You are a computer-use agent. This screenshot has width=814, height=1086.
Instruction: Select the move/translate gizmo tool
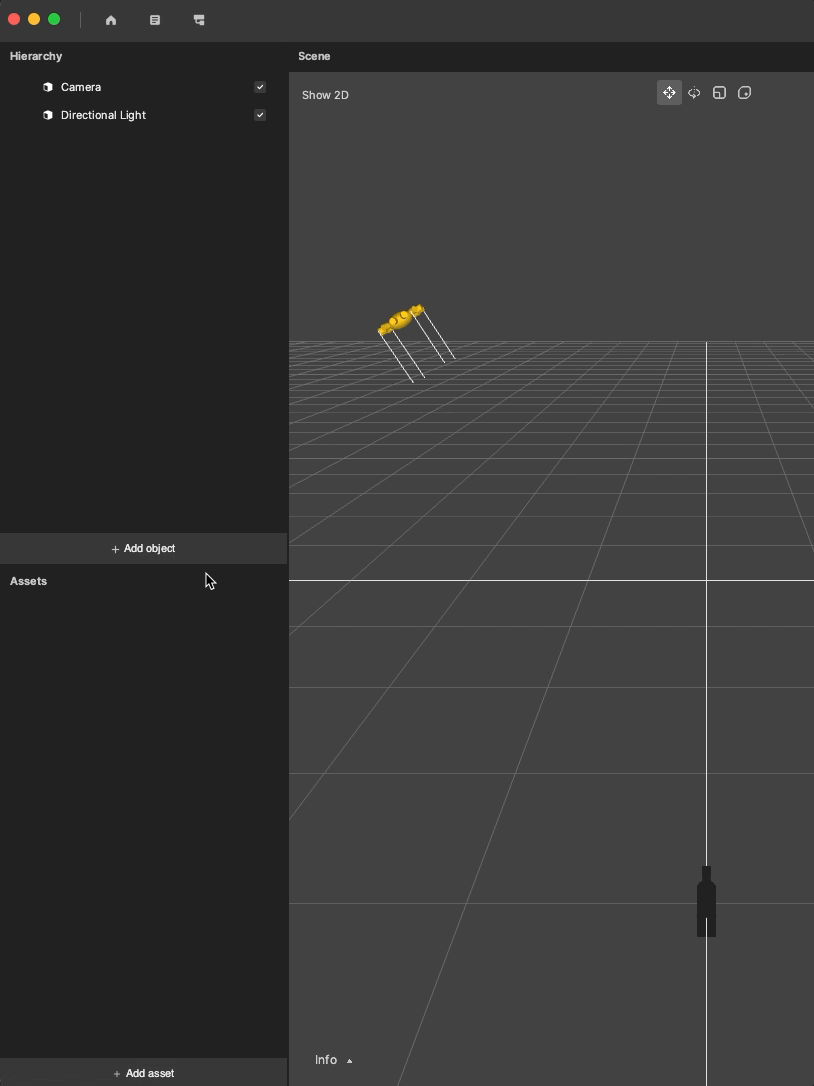pos(669,93)
